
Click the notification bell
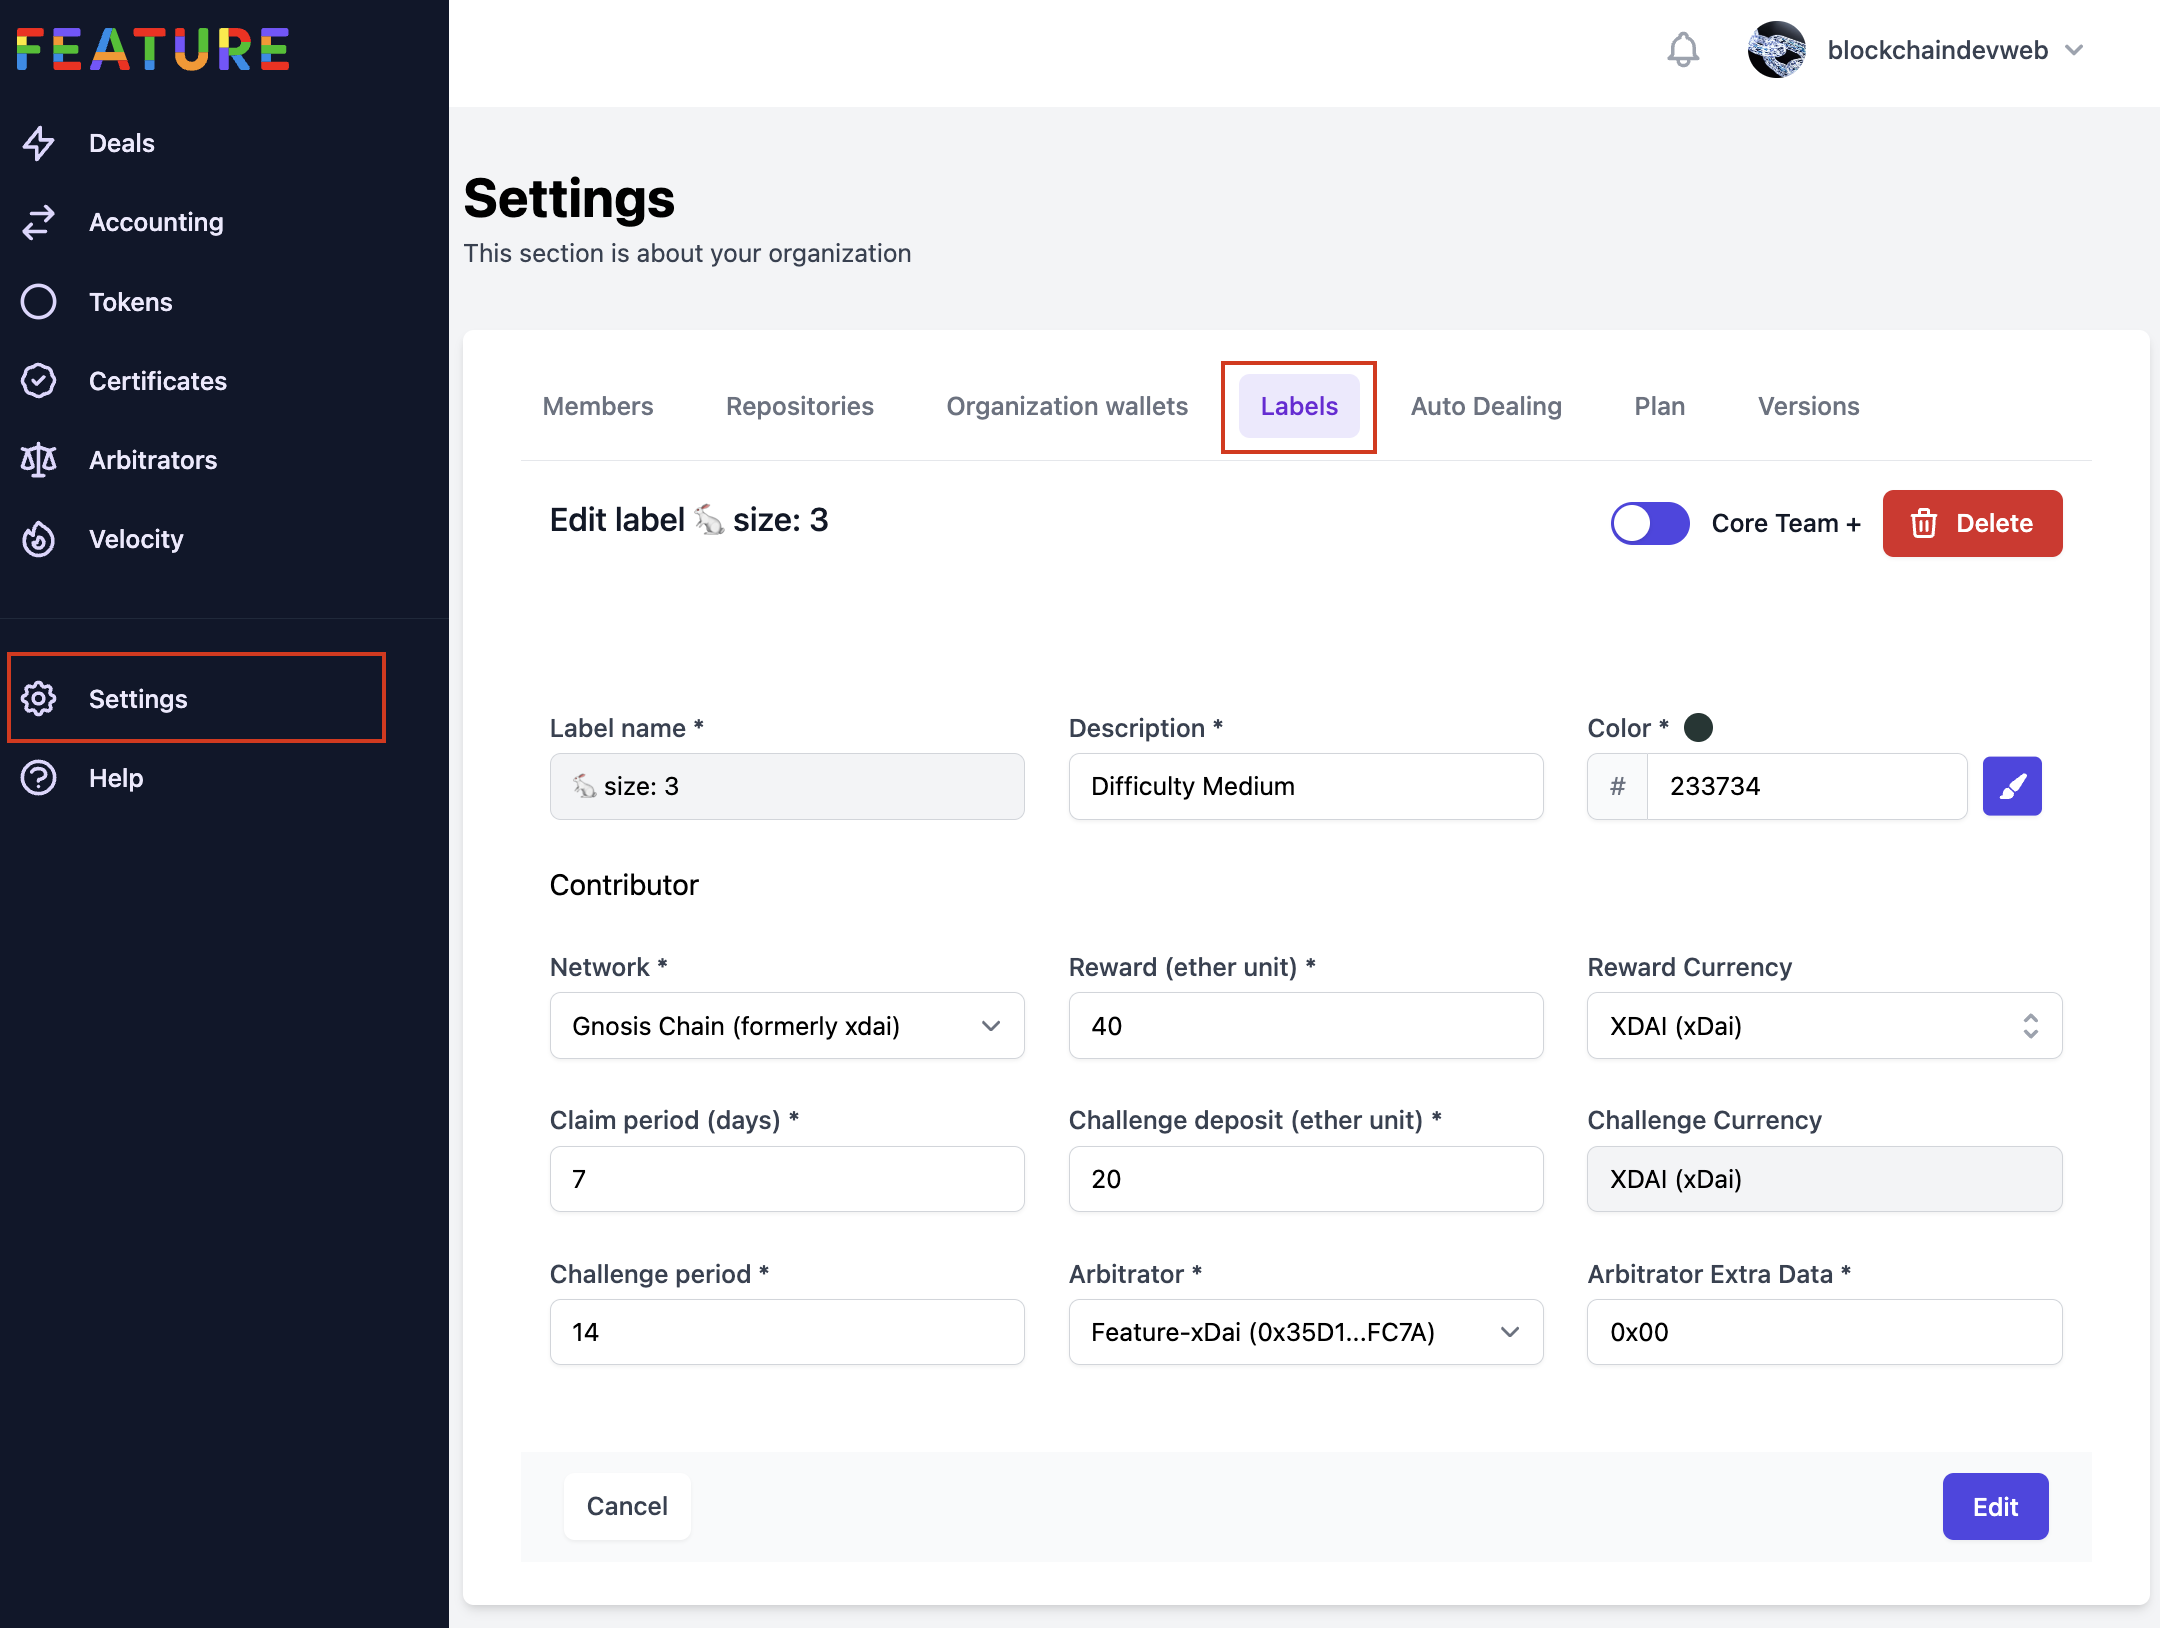[1683, 49]
